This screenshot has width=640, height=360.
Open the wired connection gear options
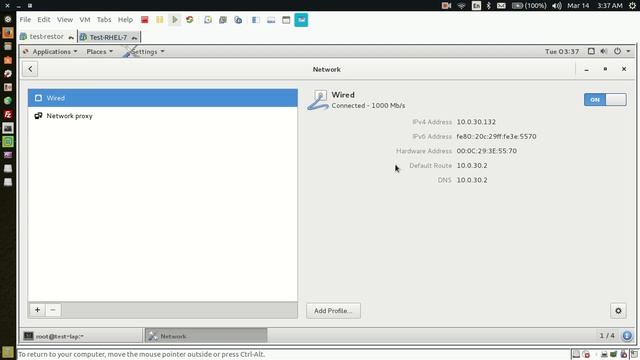pos(618,311)
